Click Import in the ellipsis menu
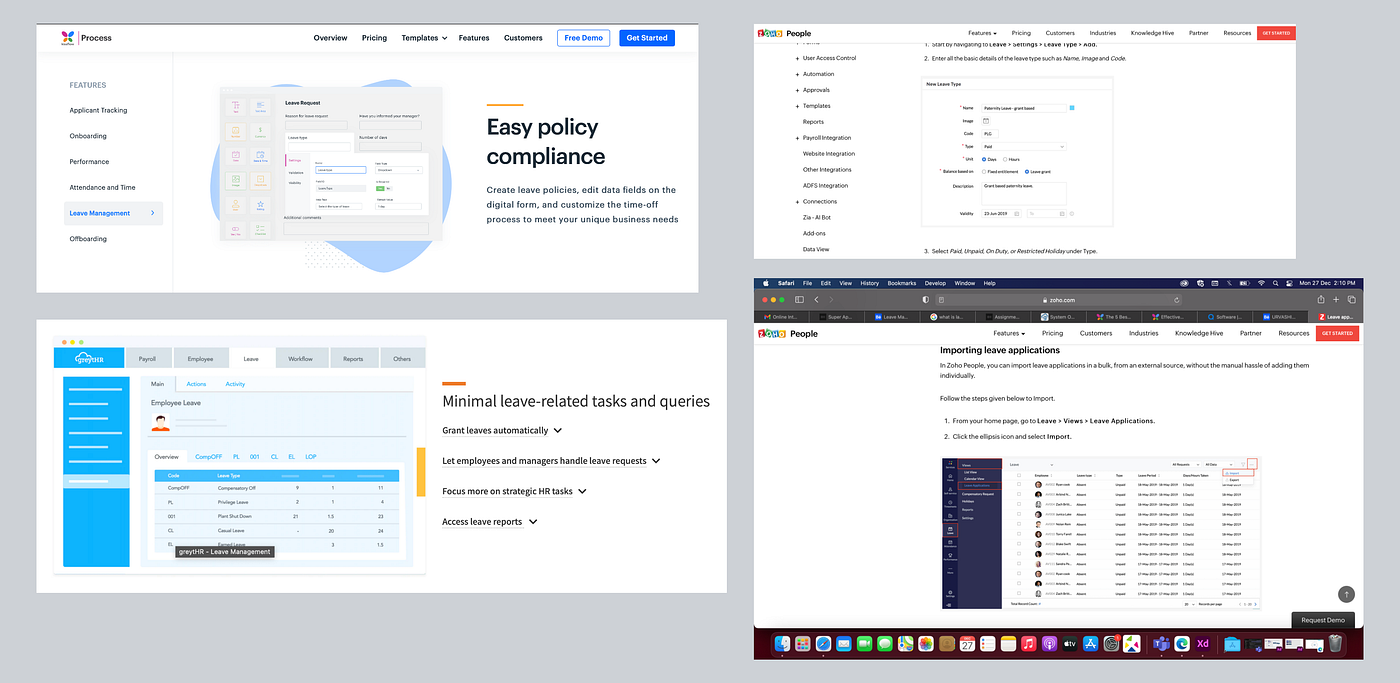The height and width of the screenshot is (683, 1400). tap(1238, 473)
